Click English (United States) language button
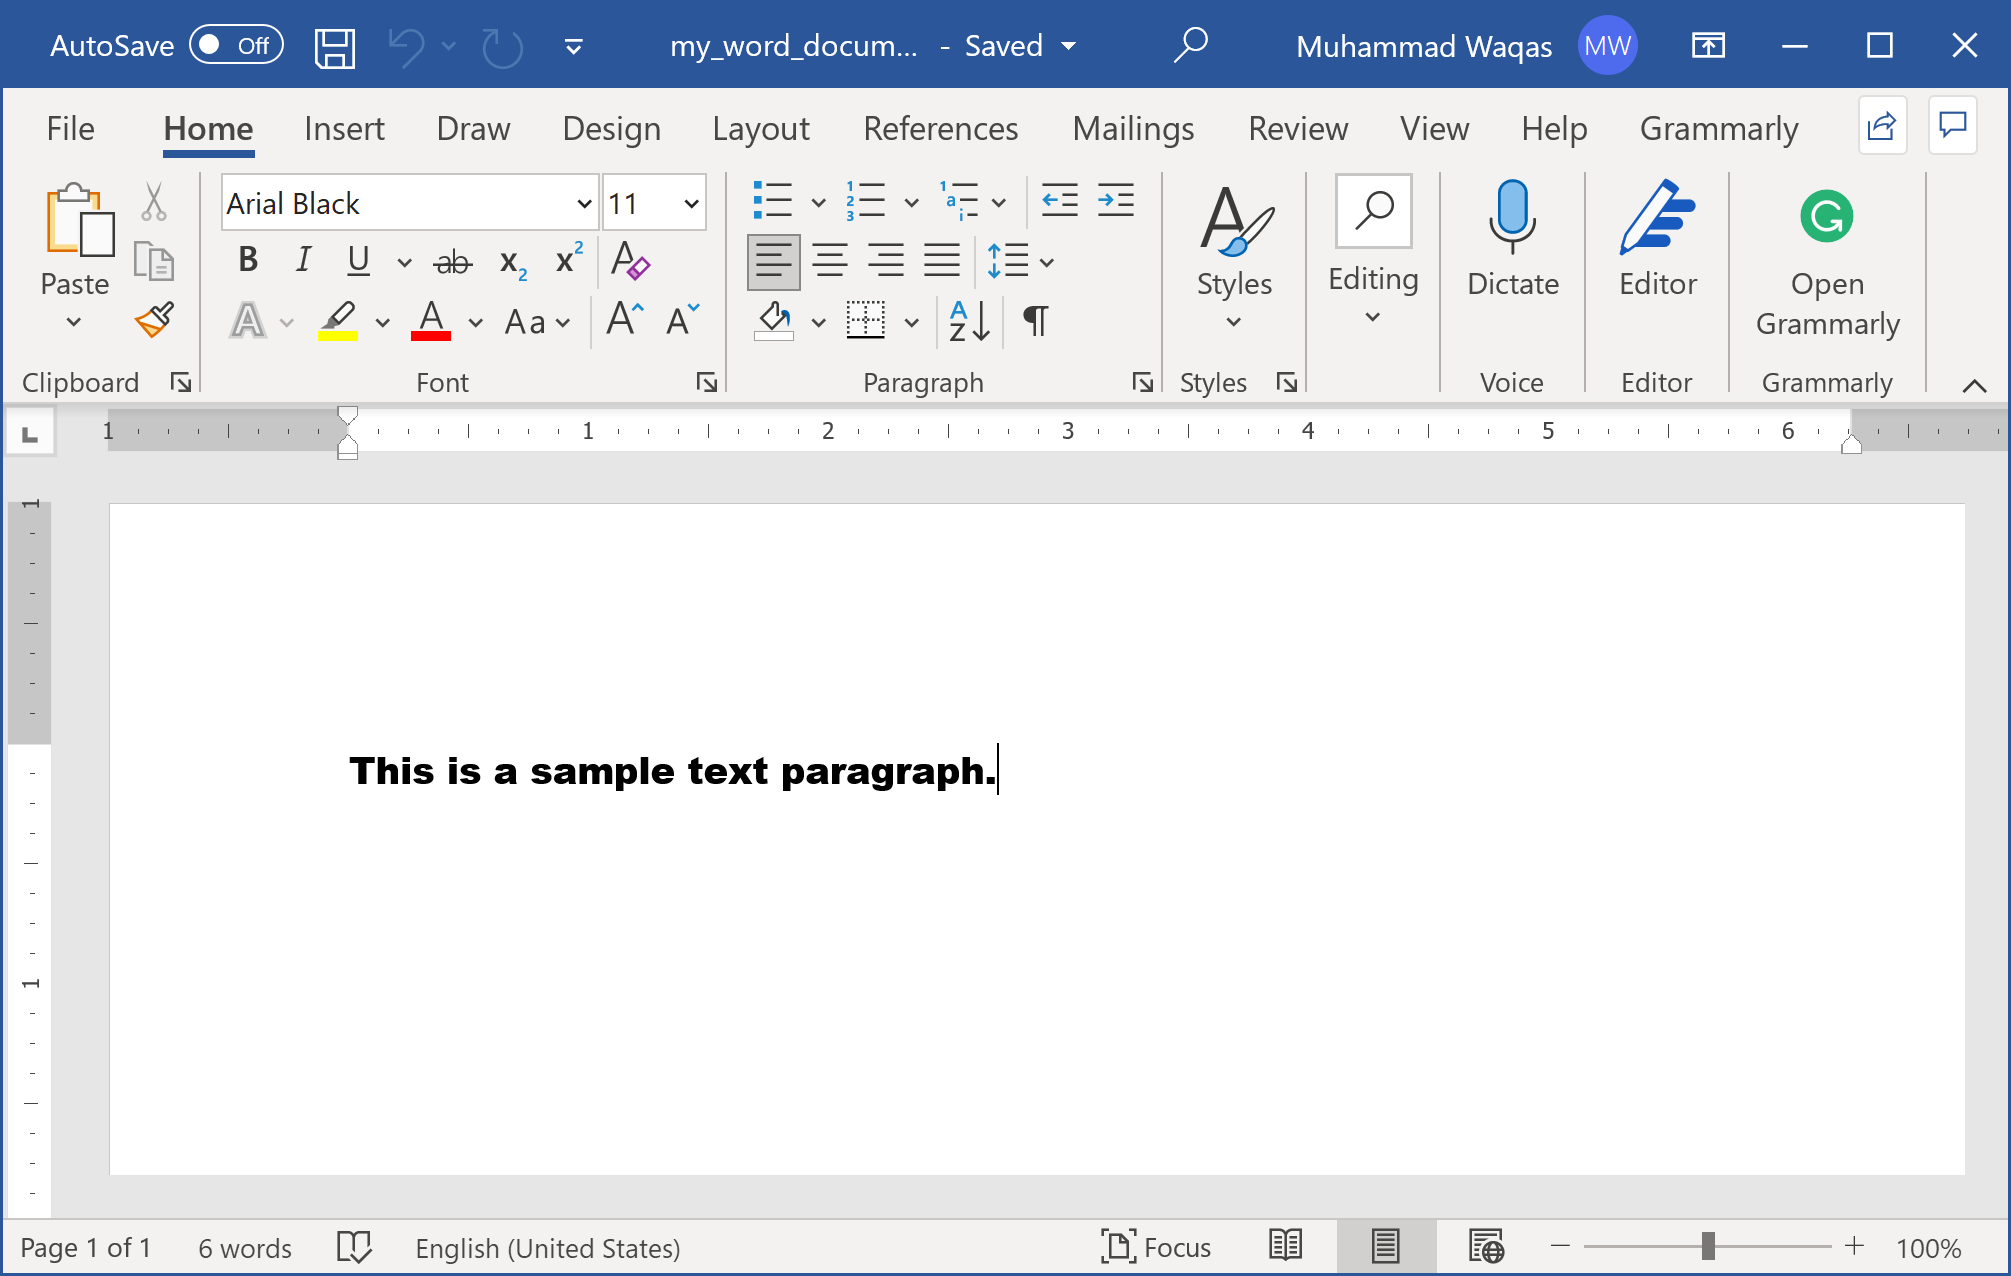Viewport: 2011px width, 1276px height. coord(547,1248)
